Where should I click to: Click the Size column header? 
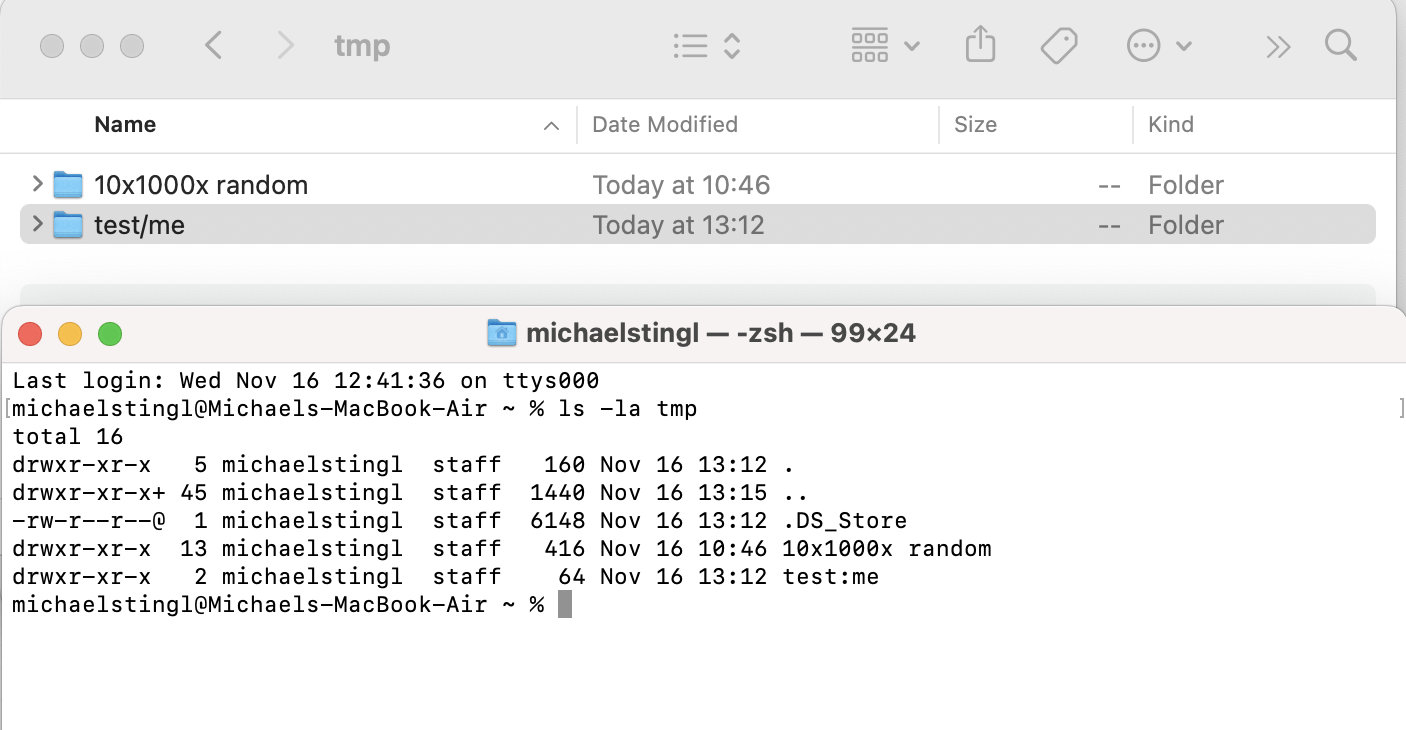[x=975, y=124]
